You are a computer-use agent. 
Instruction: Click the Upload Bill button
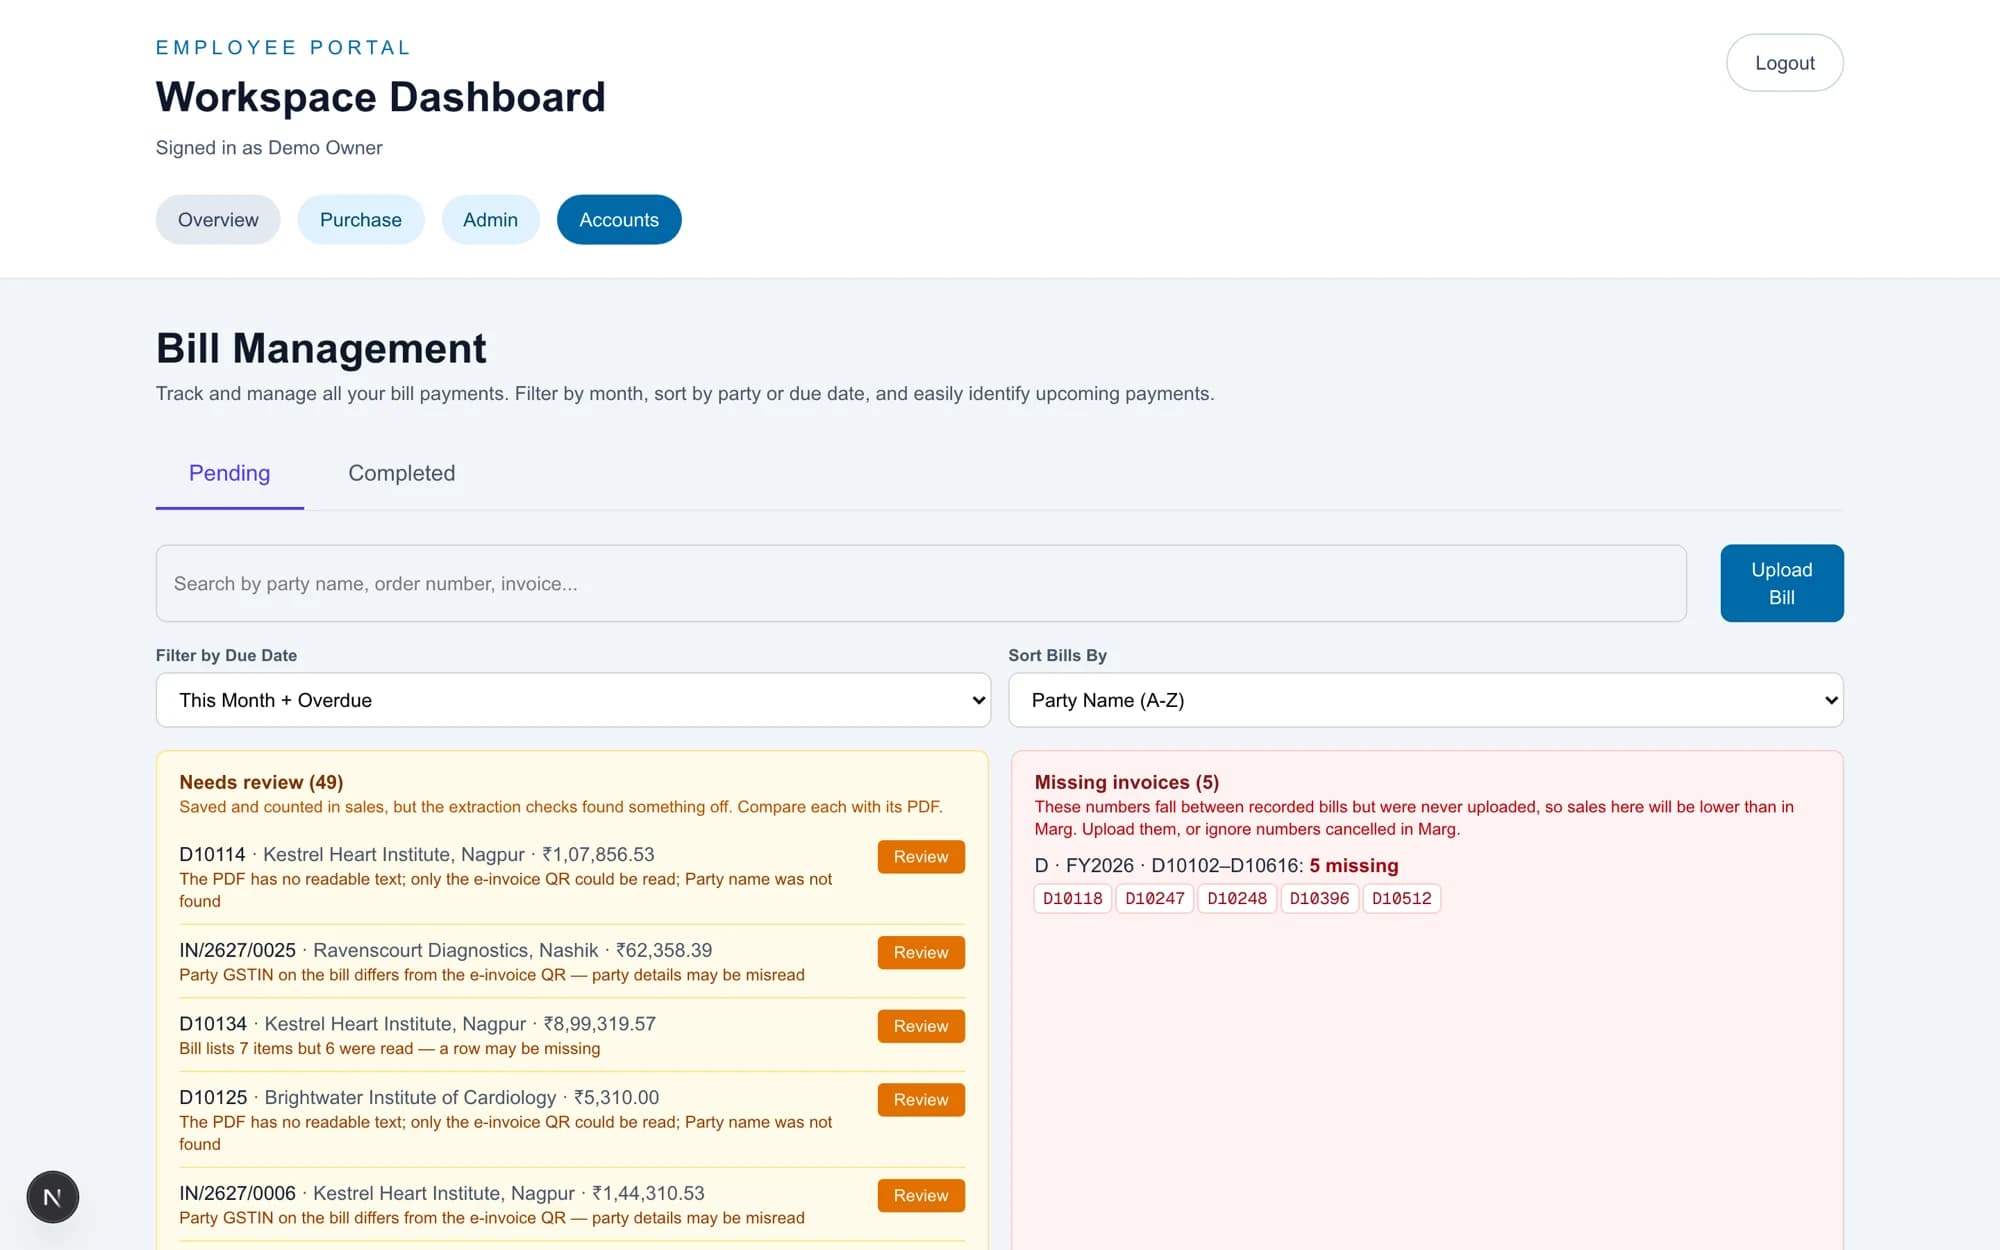1782,583
